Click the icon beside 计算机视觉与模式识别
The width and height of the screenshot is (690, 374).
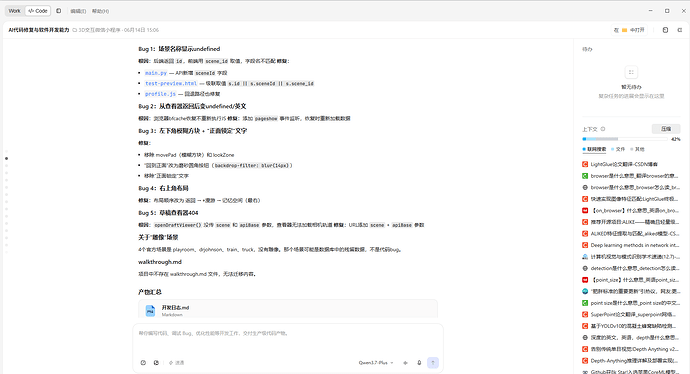click(585, 257)
